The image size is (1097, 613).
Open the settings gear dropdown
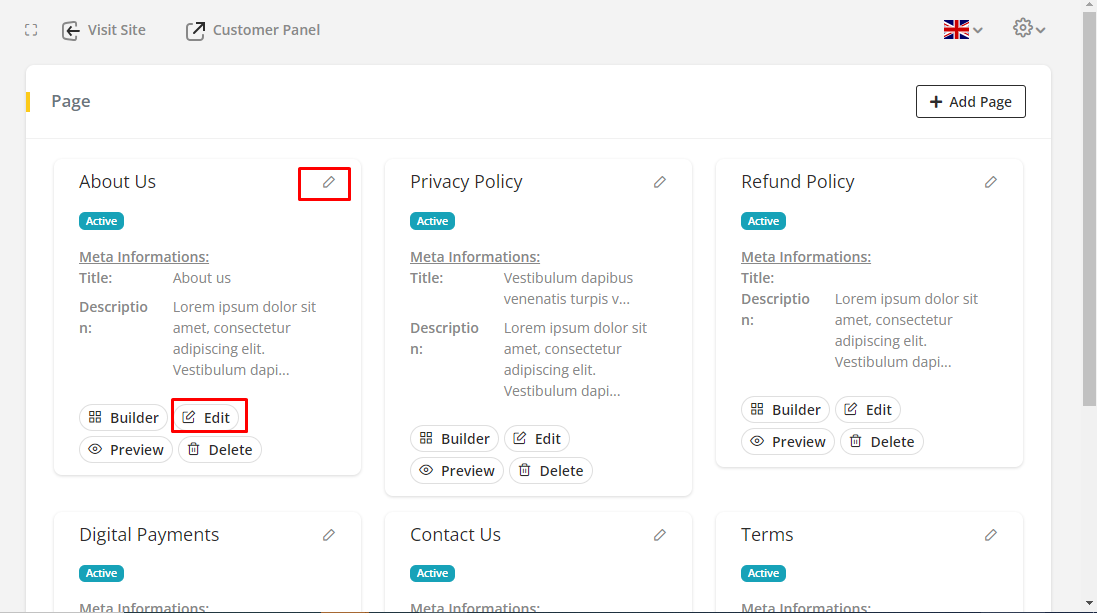tap(1028, 29)
